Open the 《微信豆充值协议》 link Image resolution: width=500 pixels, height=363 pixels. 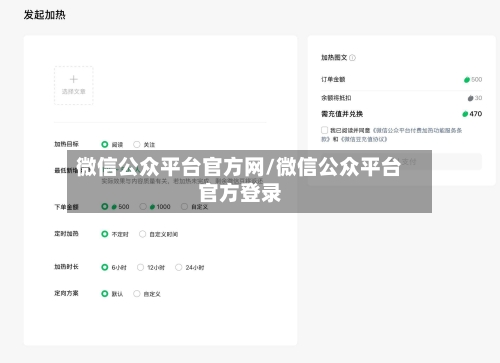(x=364, y=139)
